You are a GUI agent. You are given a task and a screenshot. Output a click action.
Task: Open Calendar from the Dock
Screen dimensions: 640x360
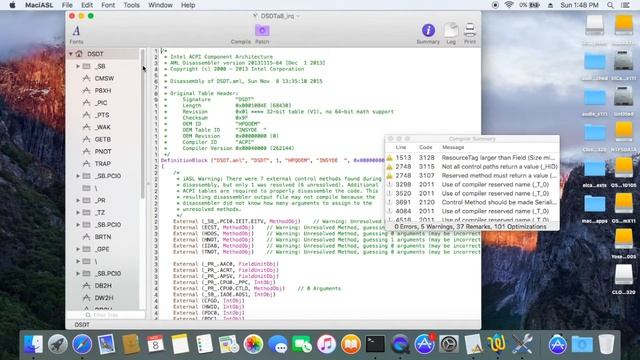tap(156, 344)
